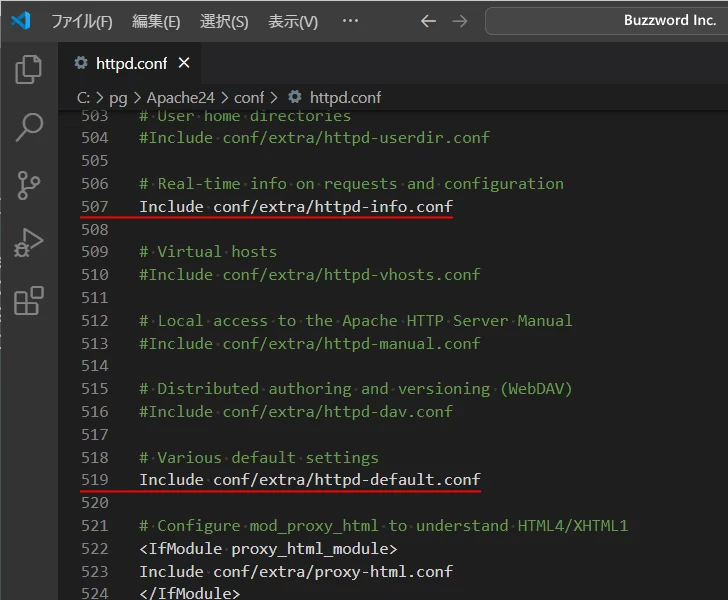Open the Search view in activity bar
This screenshot has width=728, height=600.
pos(29,127)
